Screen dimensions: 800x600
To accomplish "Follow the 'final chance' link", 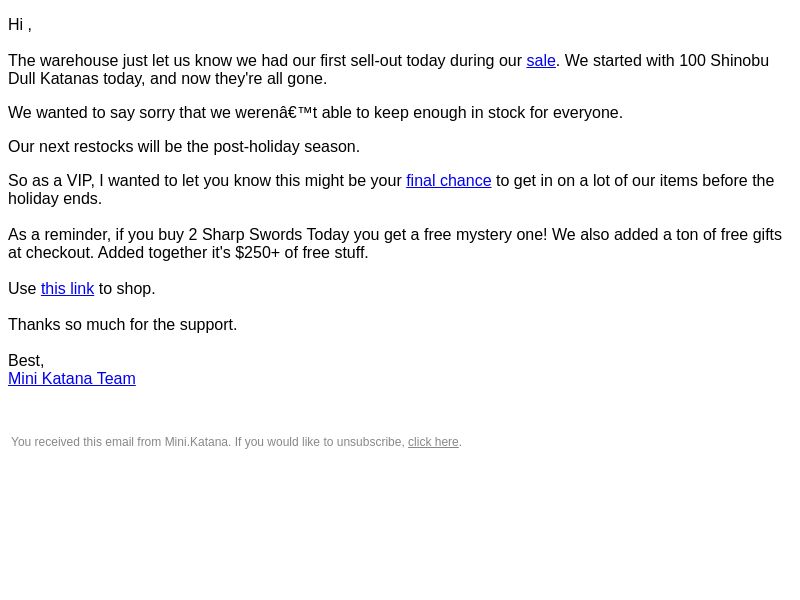I will point(448,181).
